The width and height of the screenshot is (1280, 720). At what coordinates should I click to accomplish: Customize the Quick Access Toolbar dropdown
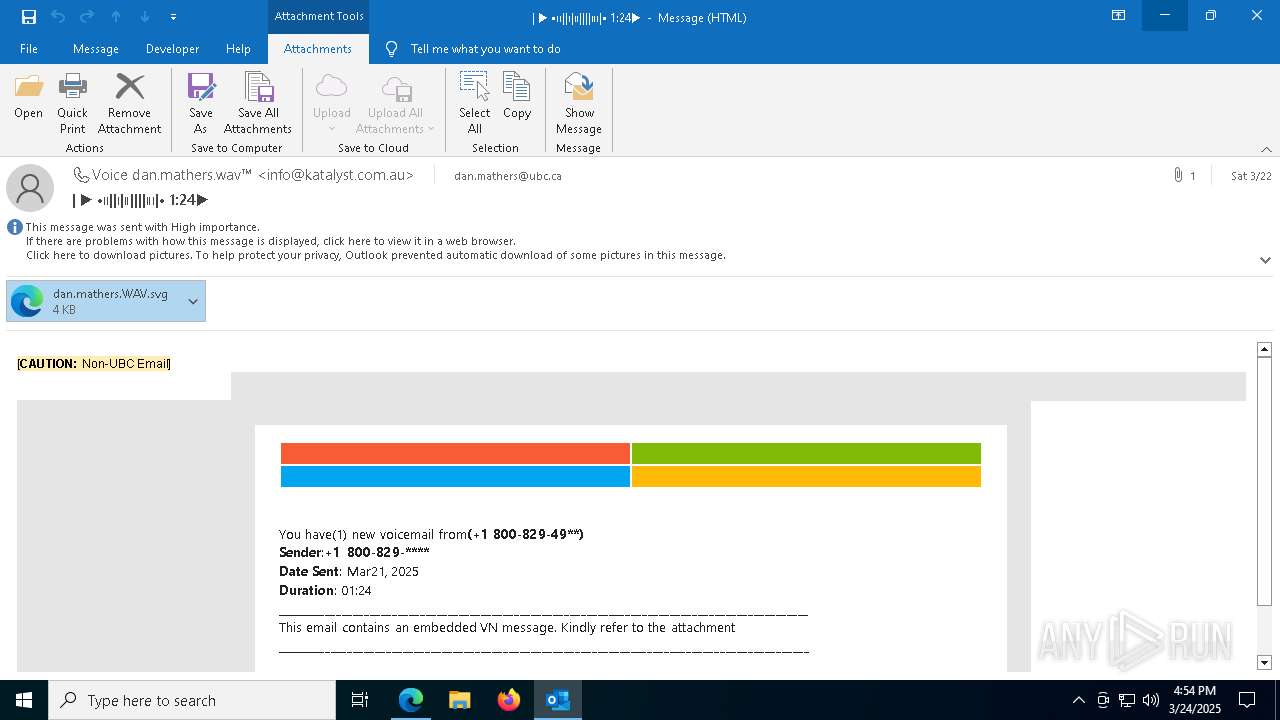[173, 17]
